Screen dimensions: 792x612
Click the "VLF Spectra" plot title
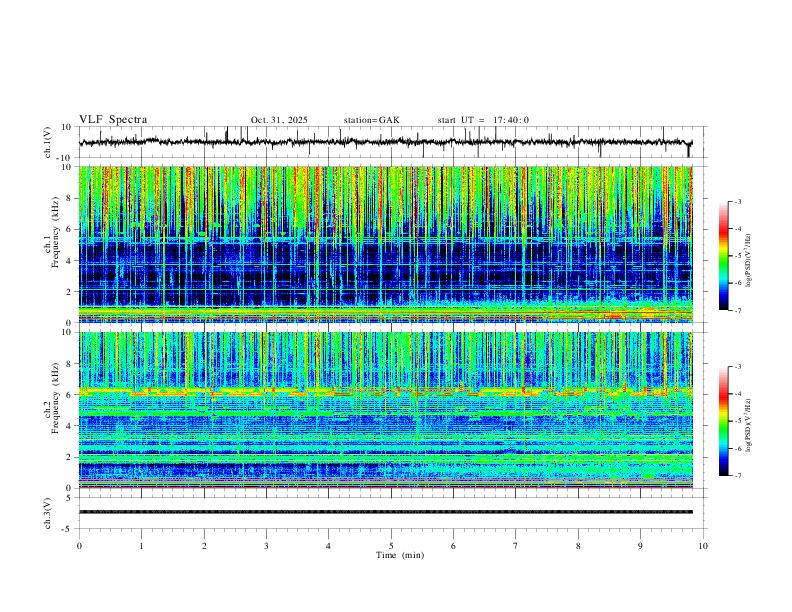[113, 120]
